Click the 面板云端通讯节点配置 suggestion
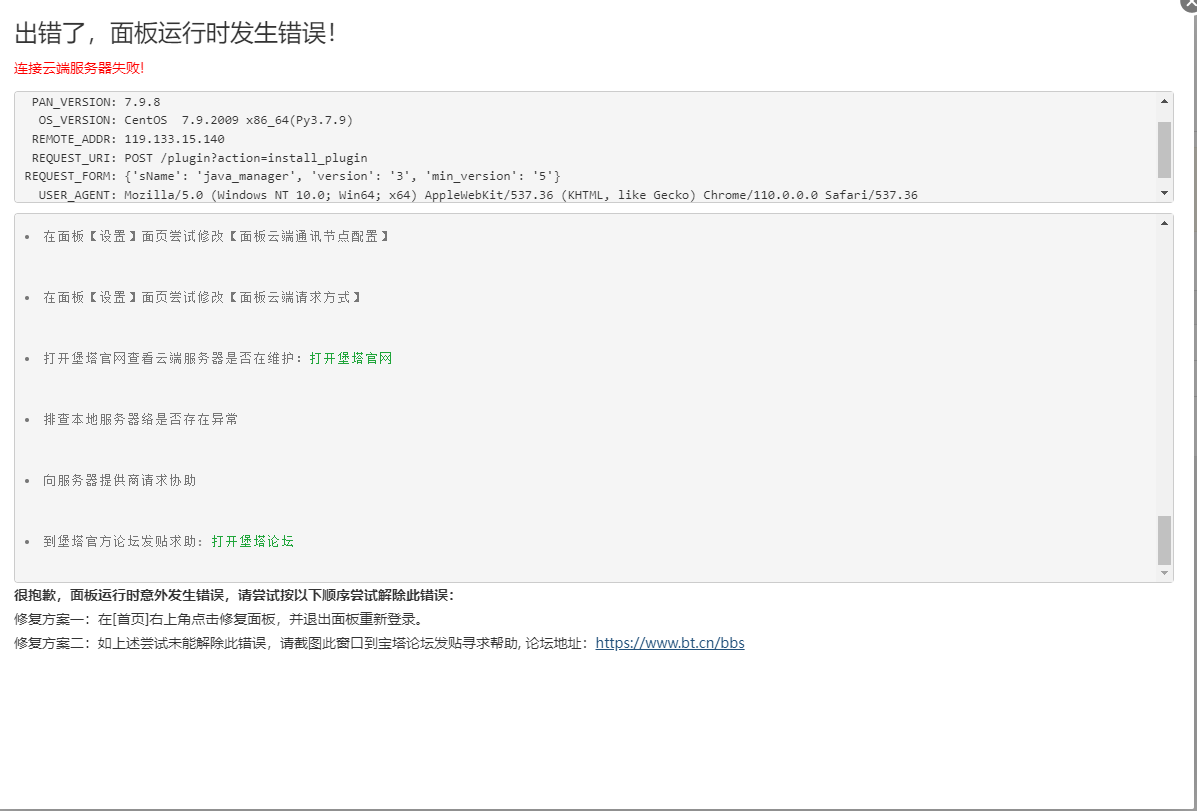Image resolution: width=1197 pixels, height=811 pixels. coord(217,236)
